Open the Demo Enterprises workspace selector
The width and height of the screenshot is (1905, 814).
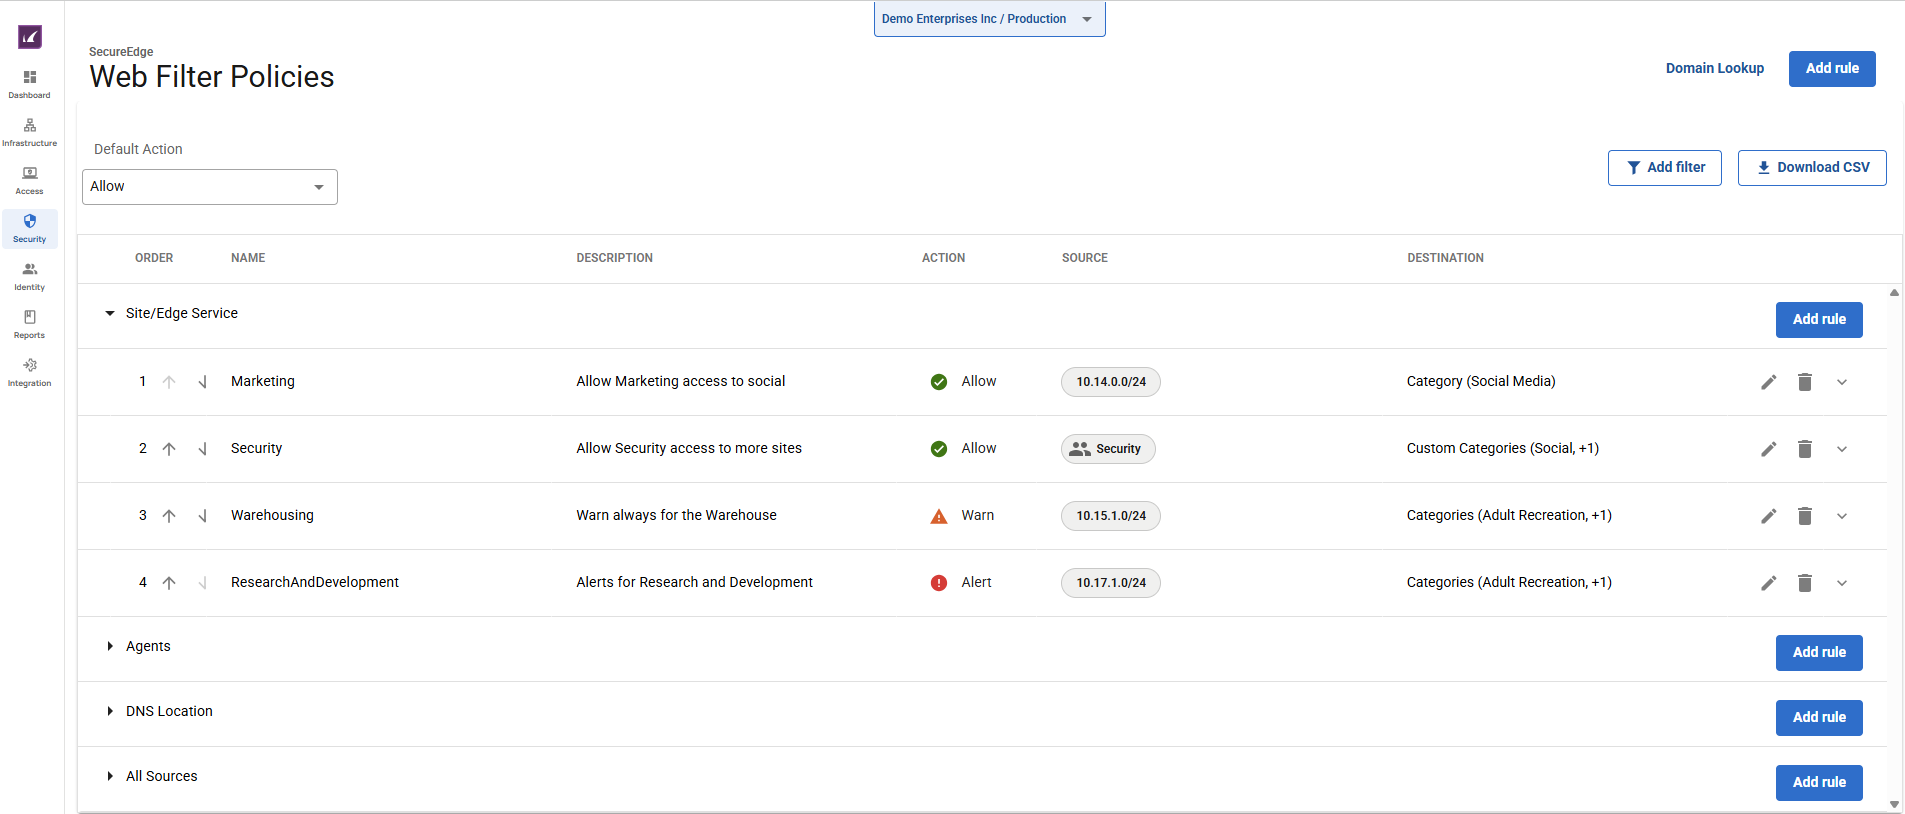tap(989, 19)
